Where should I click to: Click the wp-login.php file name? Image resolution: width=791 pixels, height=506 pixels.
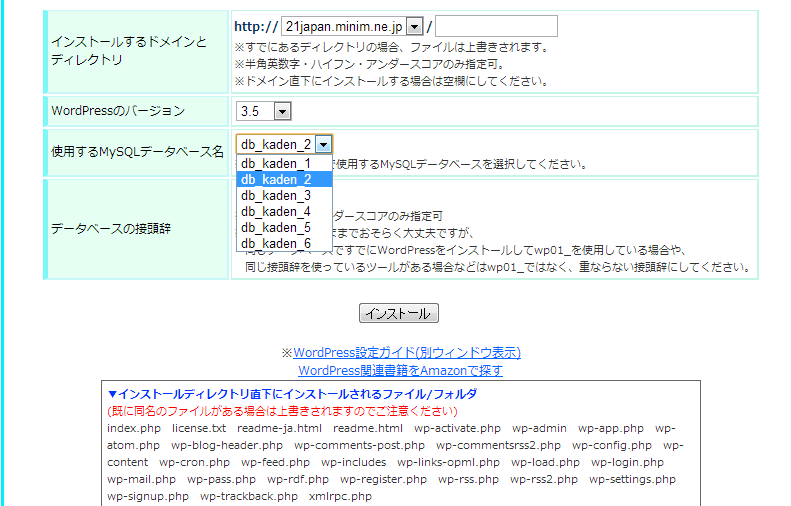628,463
